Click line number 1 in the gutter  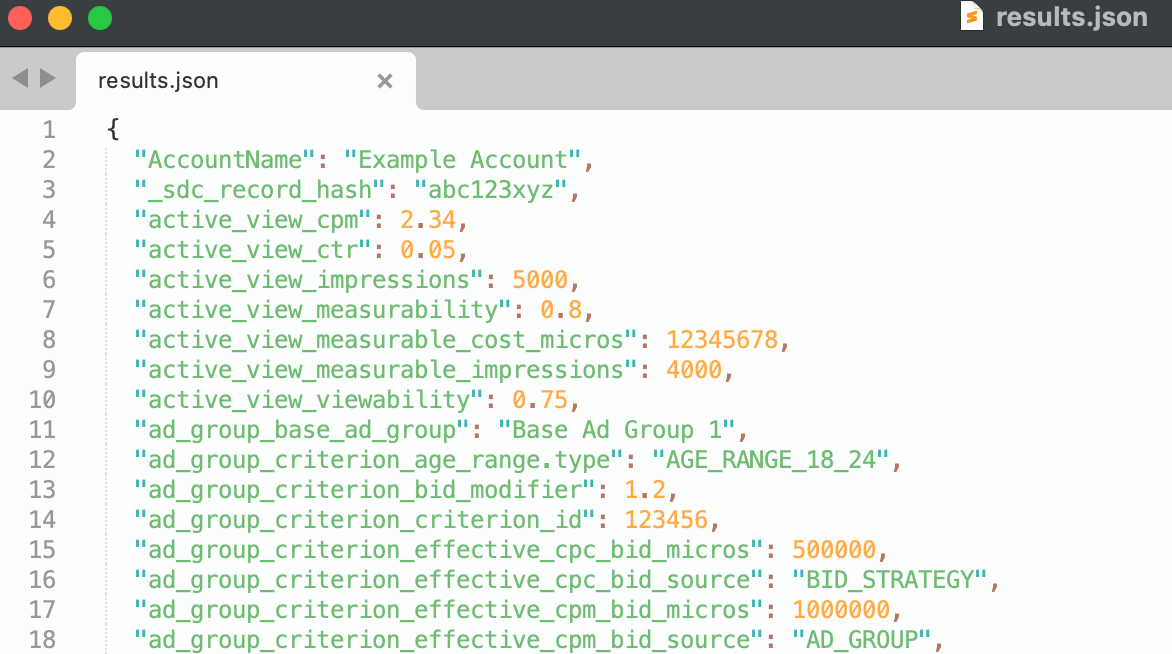tap(49, 130)
